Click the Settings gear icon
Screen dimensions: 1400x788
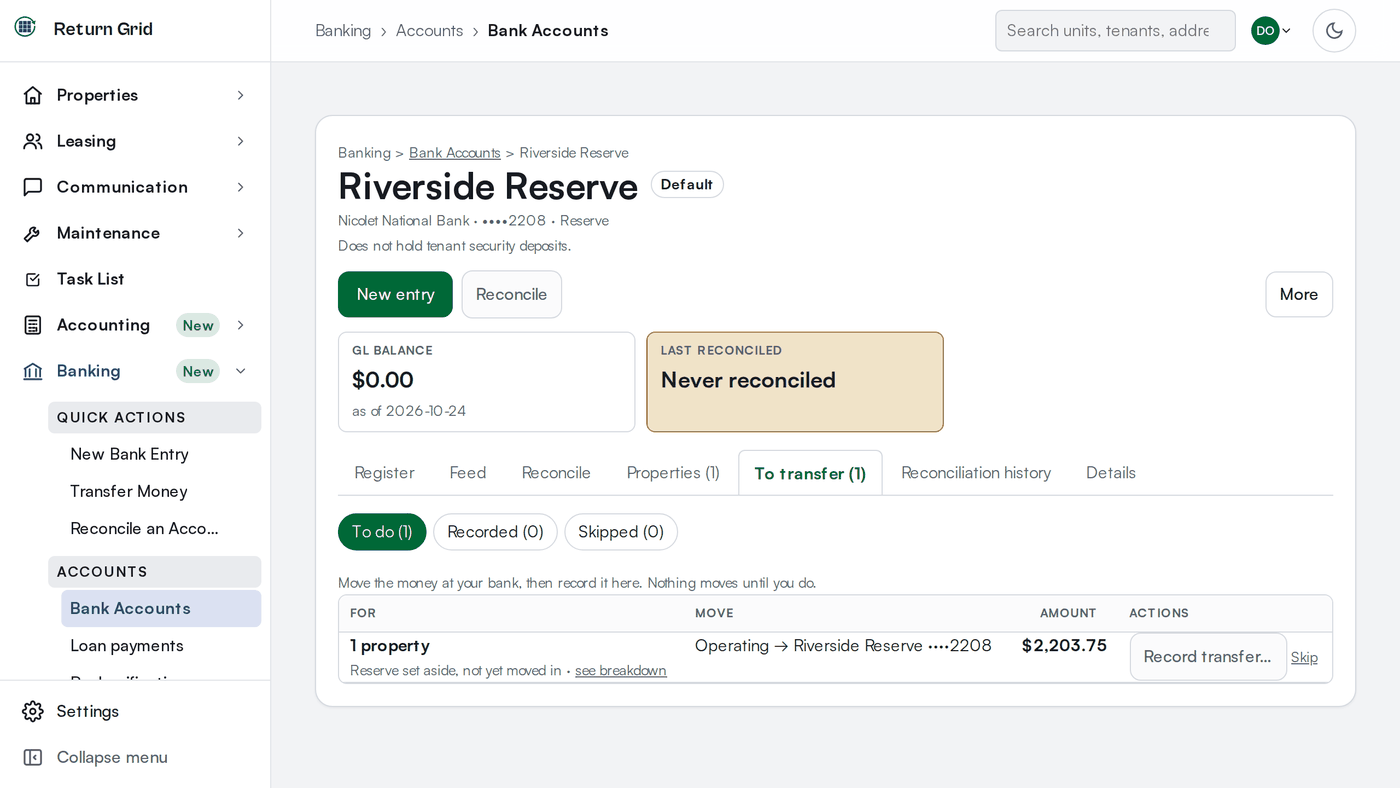(x=33, y=711)
